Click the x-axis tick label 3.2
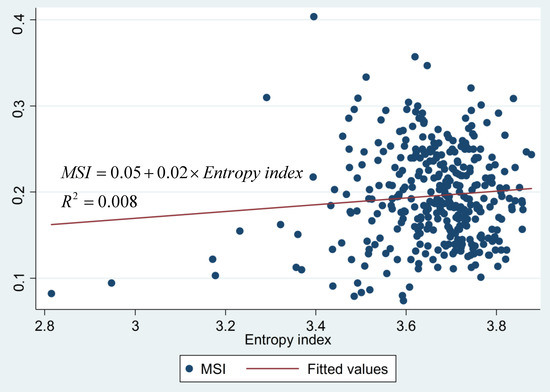This screenshot has height=392, width=550. 225,326
